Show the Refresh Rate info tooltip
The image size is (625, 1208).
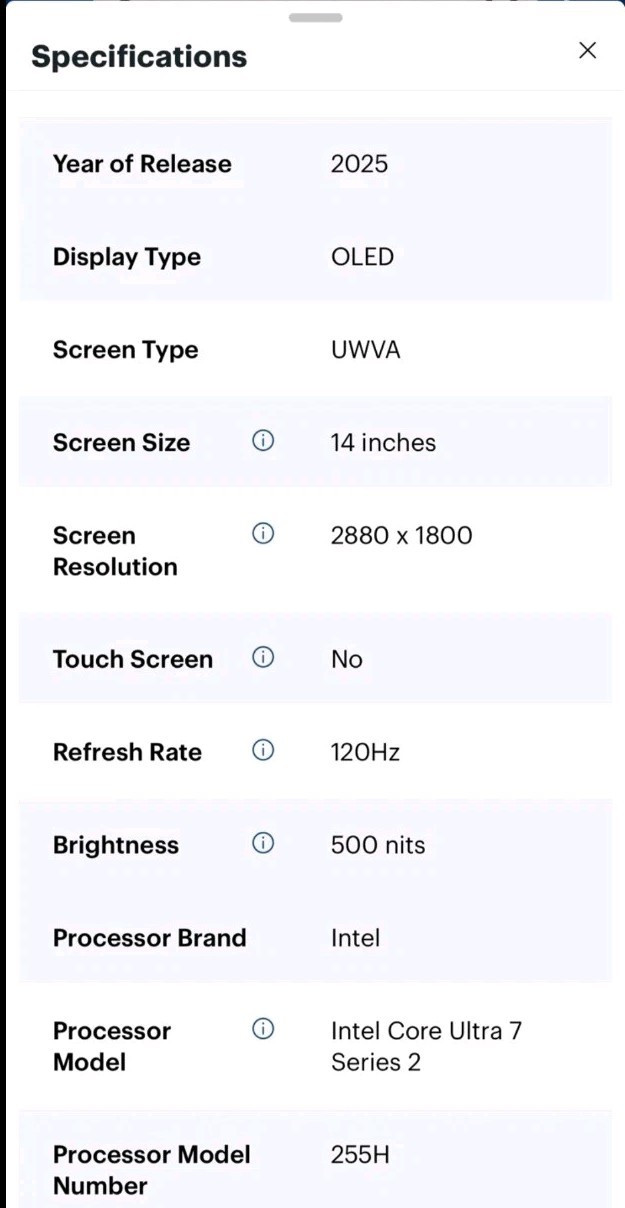pyautogui.click(x=263, y=751)
